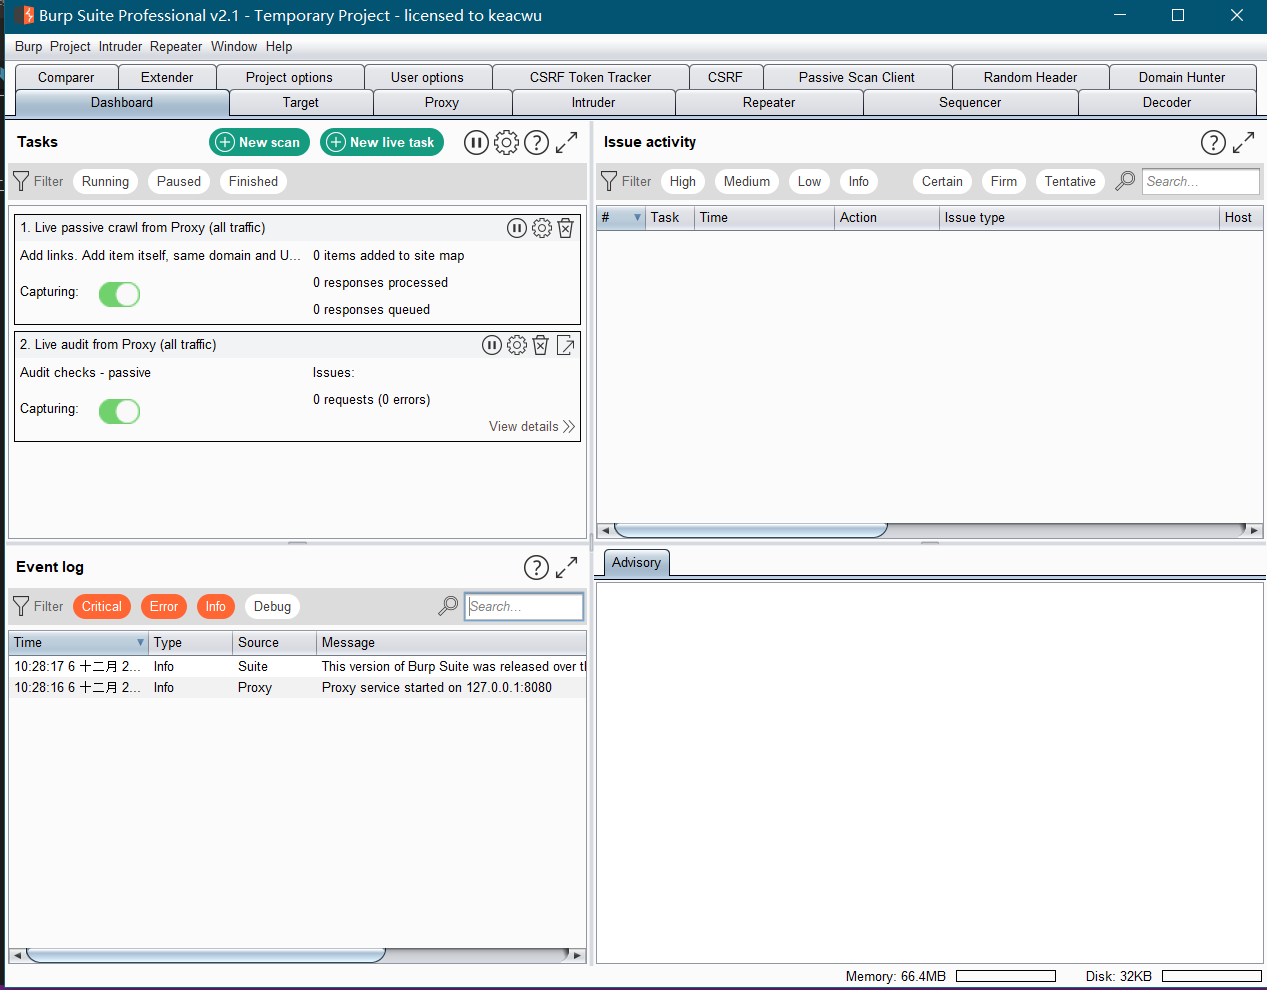
Task: Toggle the Critical event log filter
Action: 102,606
